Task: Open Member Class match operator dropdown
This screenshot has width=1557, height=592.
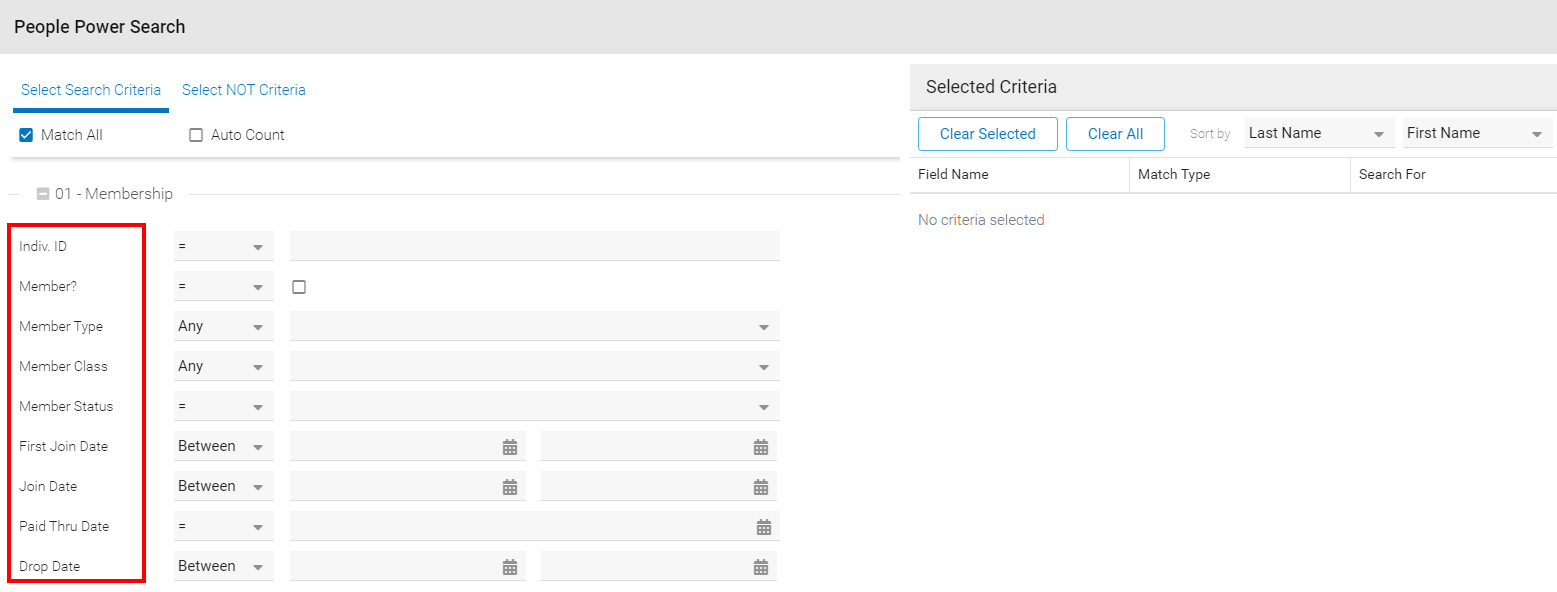Action: click(224, 366)
